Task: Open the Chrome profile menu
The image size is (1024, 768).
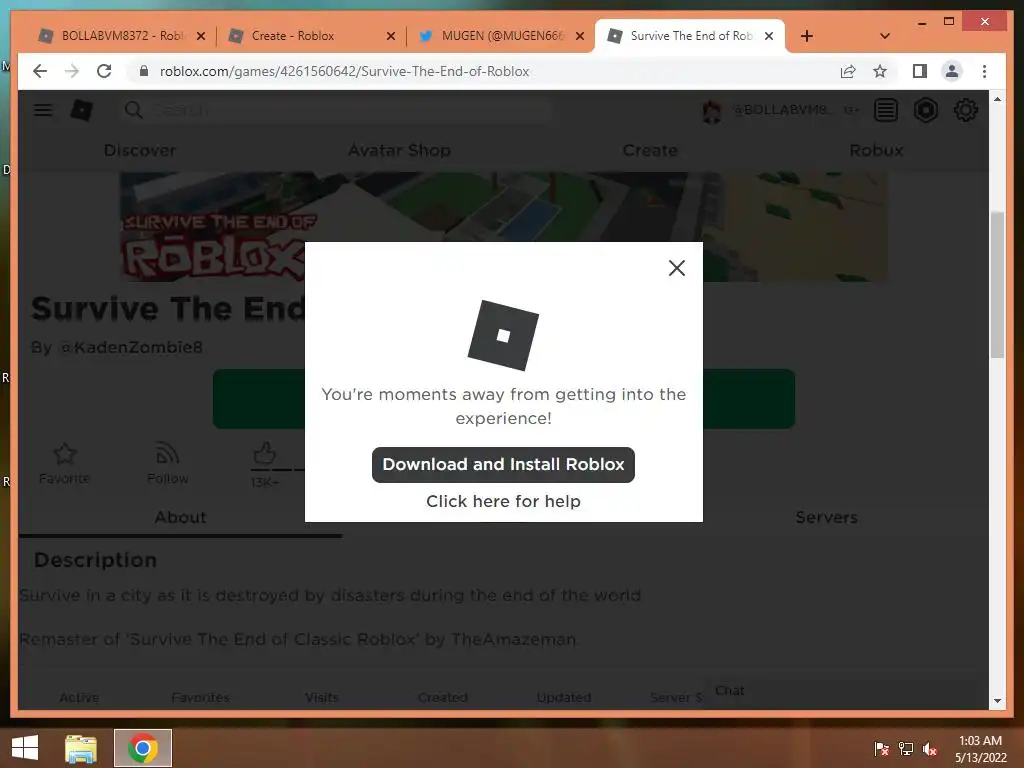Action: (x=952, y=71)
